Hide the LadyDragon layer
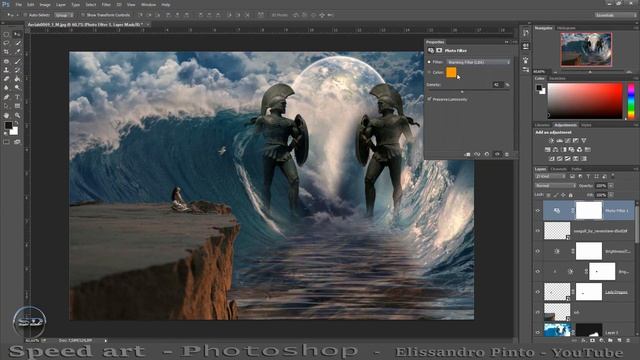The height and width of the screenshot is (360, 640). pyautogui.click(x=538, y=292)
